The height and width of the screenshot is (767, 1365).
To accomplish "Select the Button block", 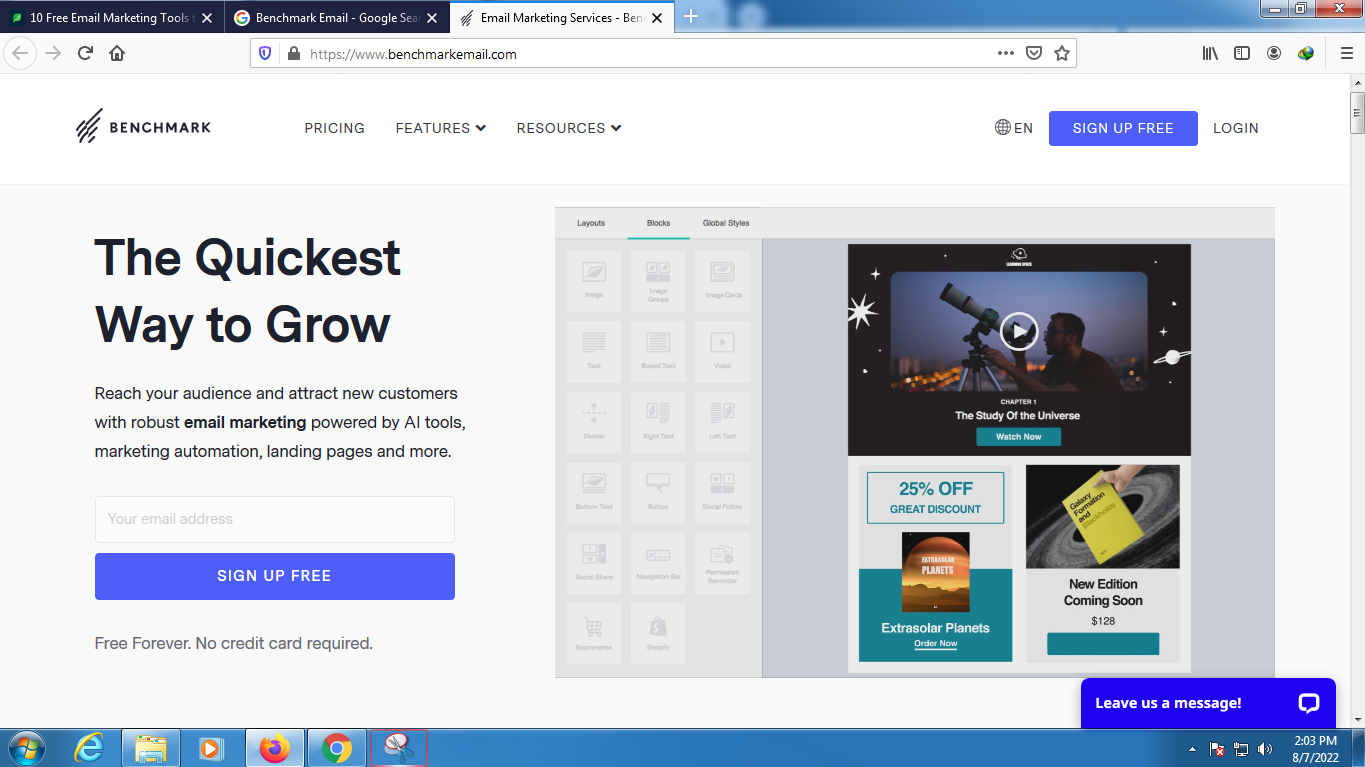I will point(658,492).
